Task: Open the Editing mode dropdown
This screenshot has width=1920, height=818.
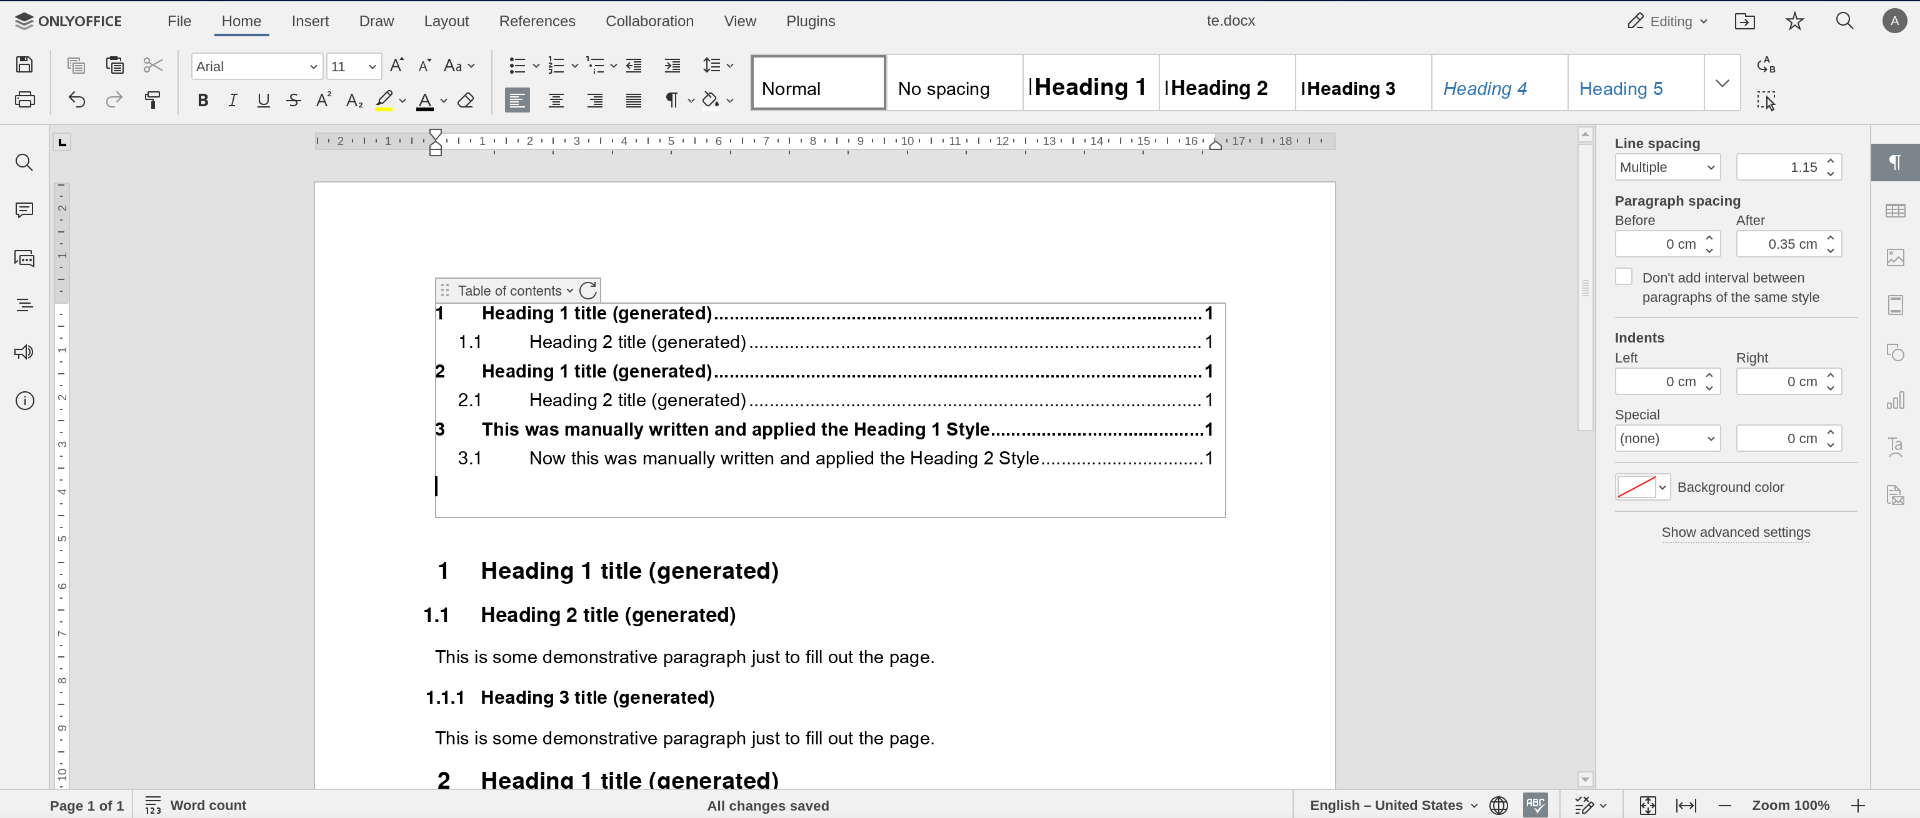Action: tap(1667, 21)
